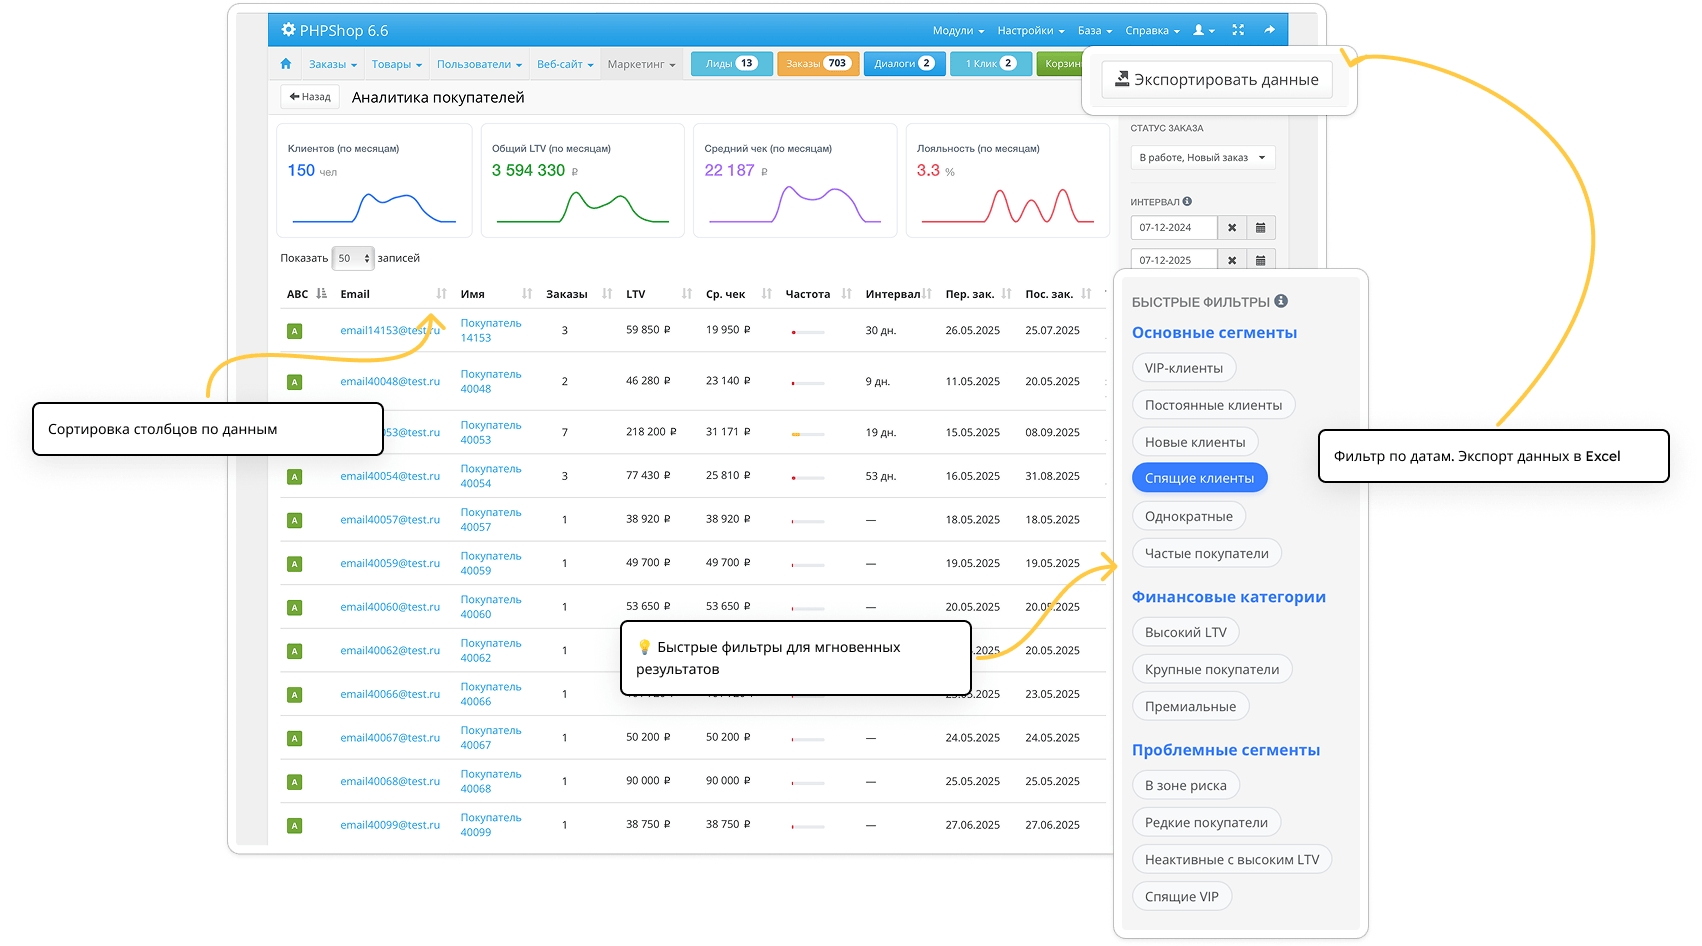Click the PHPShop gear logo icon
The height and width of the screenshot is (946, 1702).
[288, 30]
